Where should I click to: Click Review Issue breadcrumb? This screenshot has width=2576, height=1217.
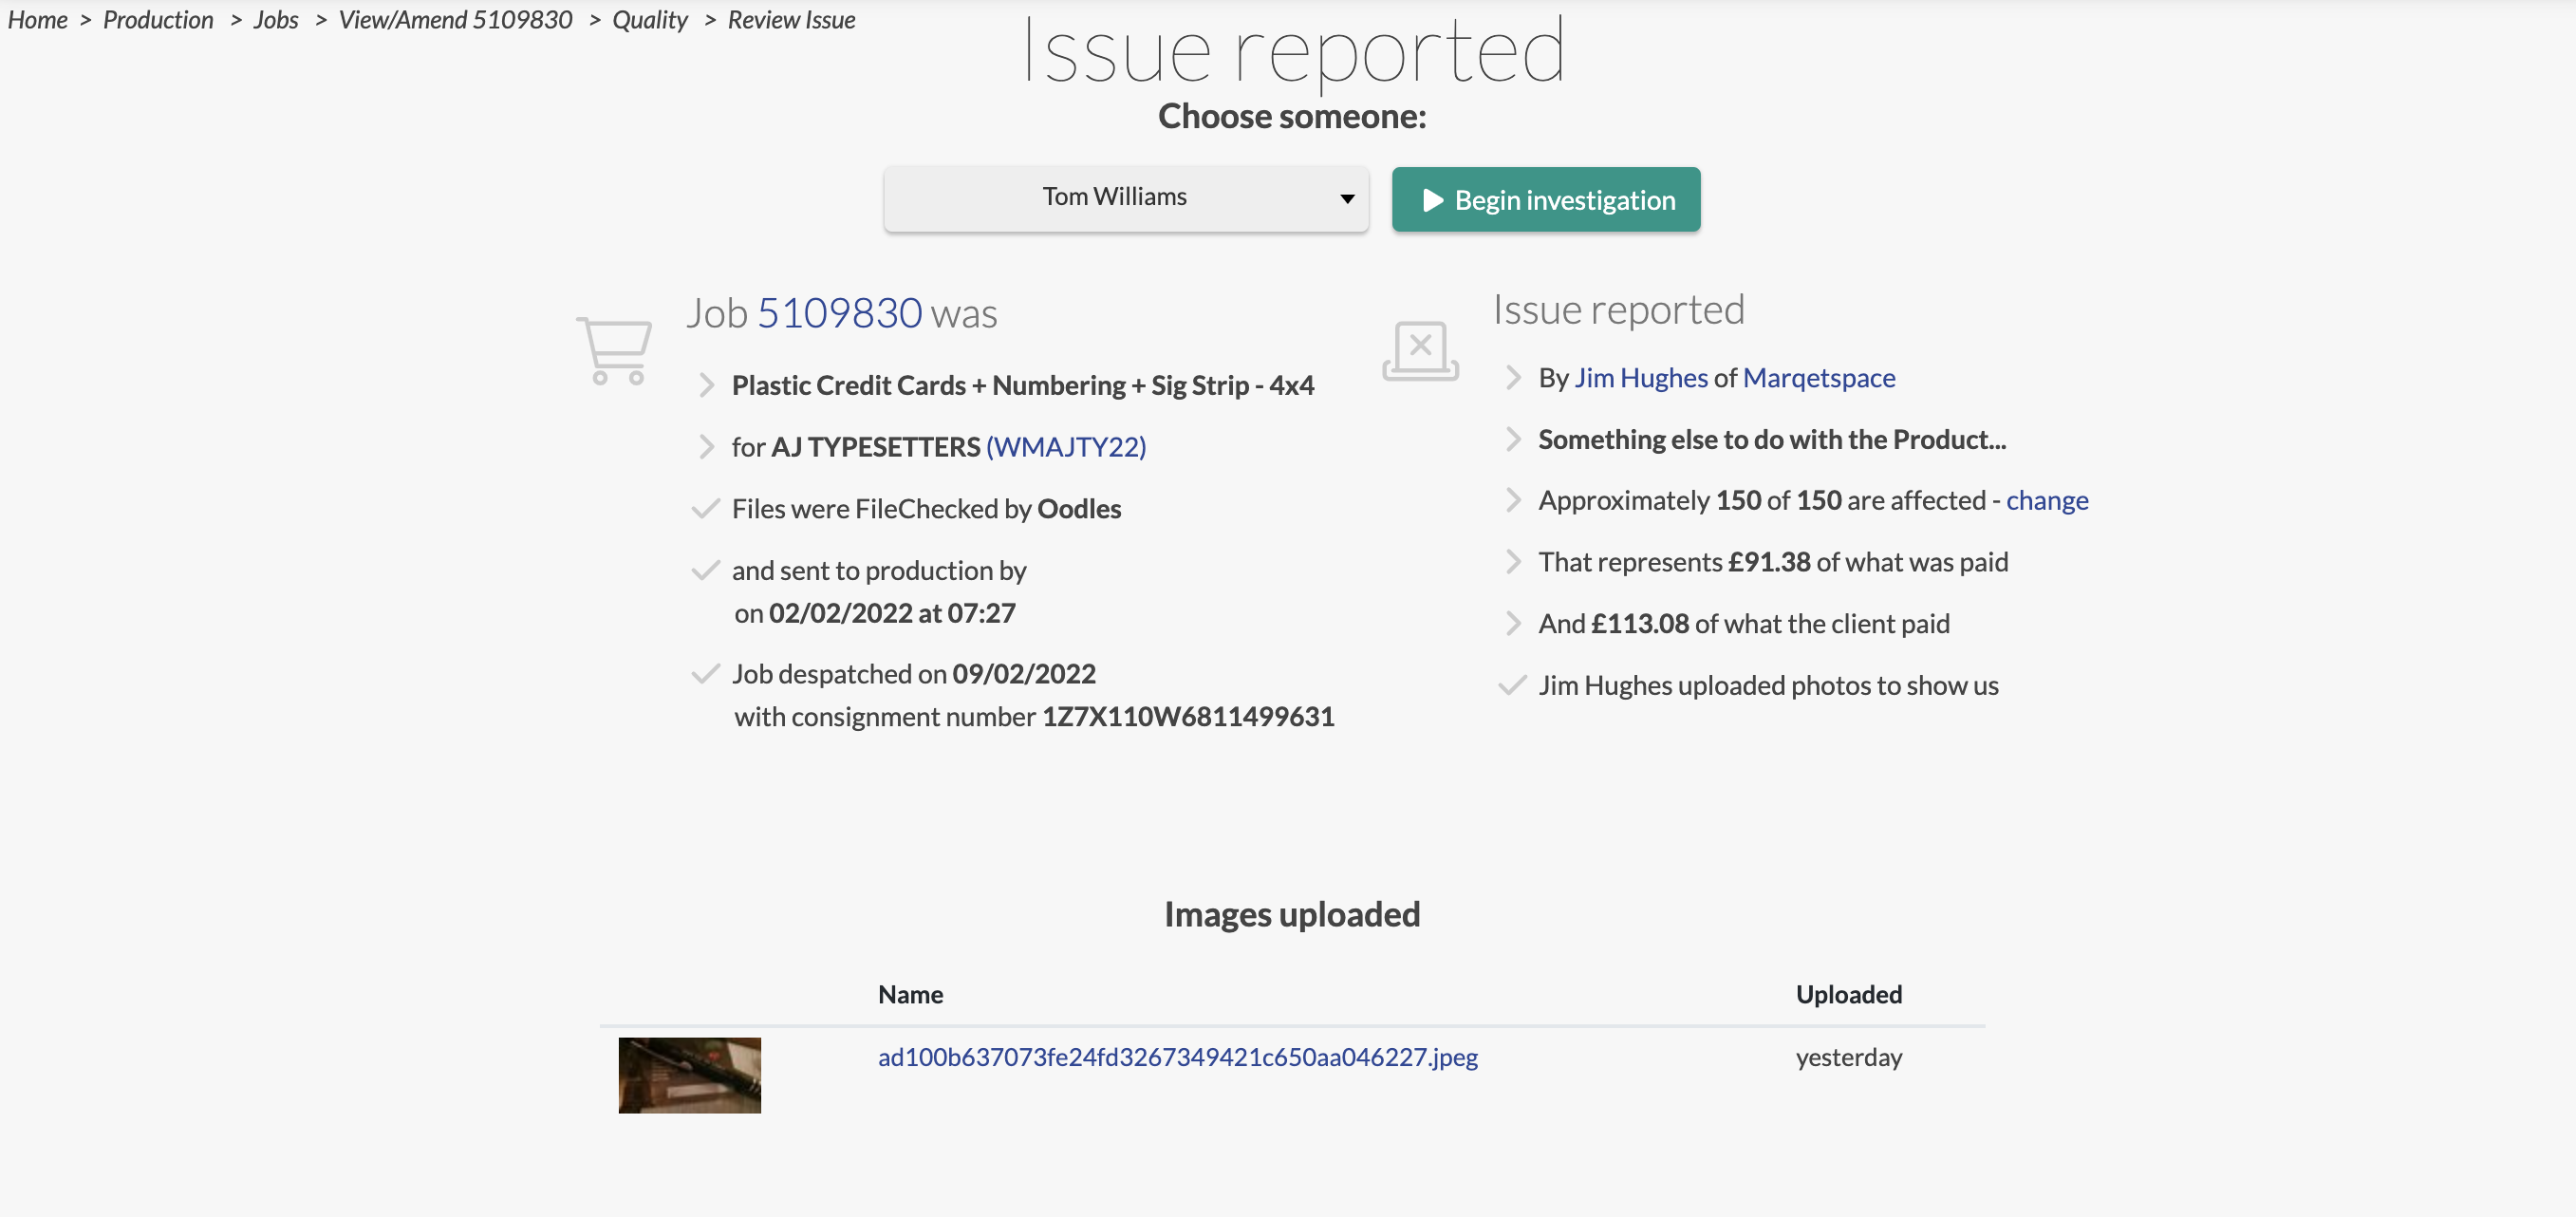(792, 20)
